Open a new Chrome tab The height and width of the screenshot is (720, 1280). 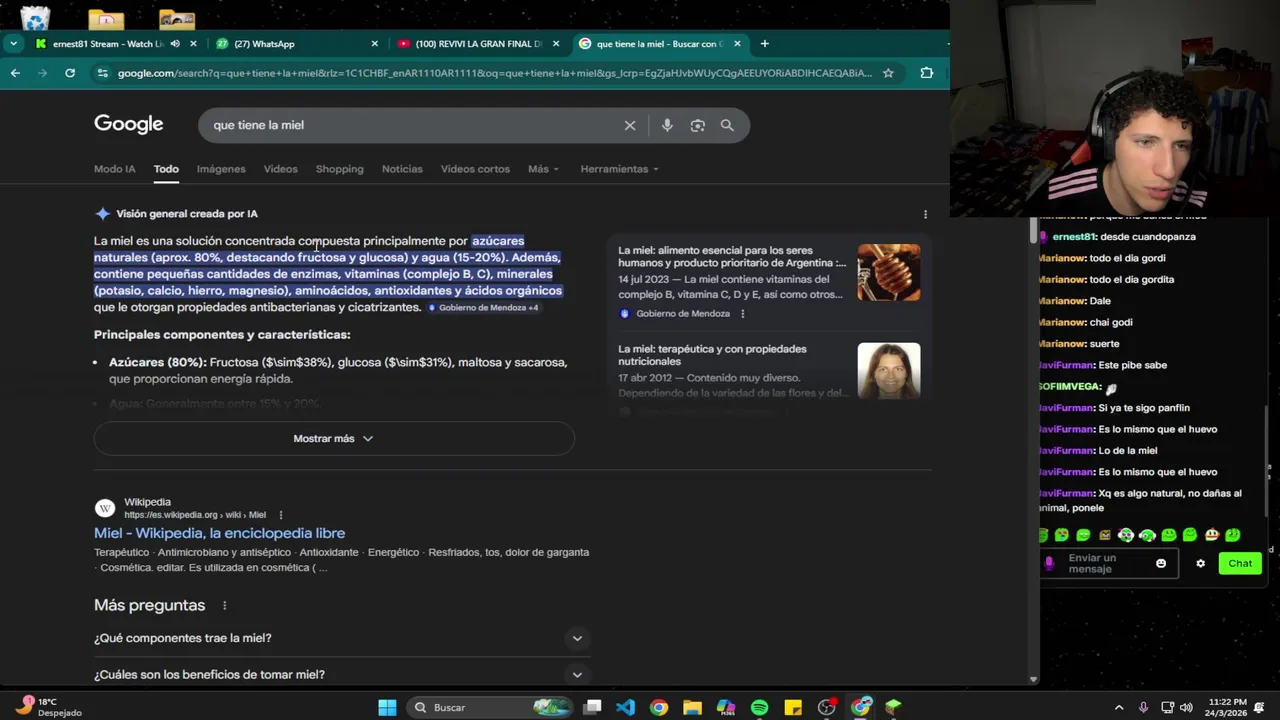[x=765, y=44]
